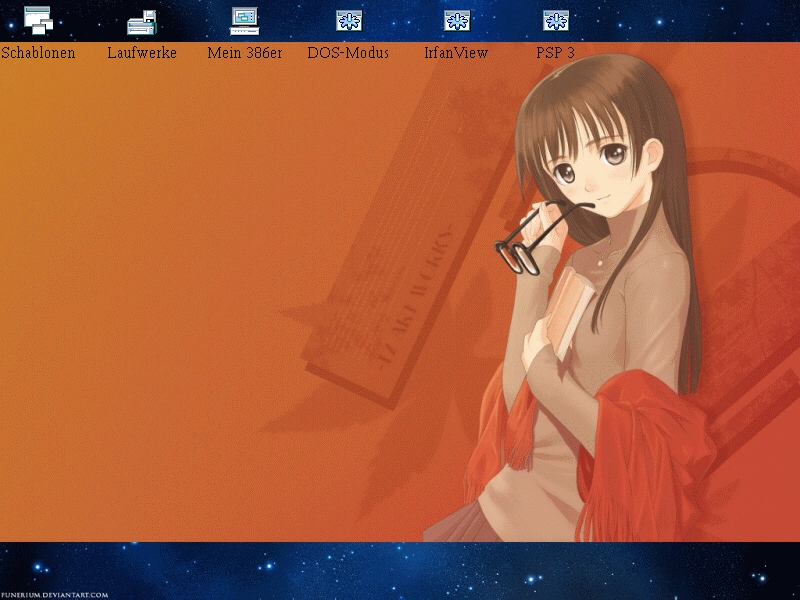Launch the IrfanView program icon
This screenshot has height=600, width=800.
[x=456, y=21]
